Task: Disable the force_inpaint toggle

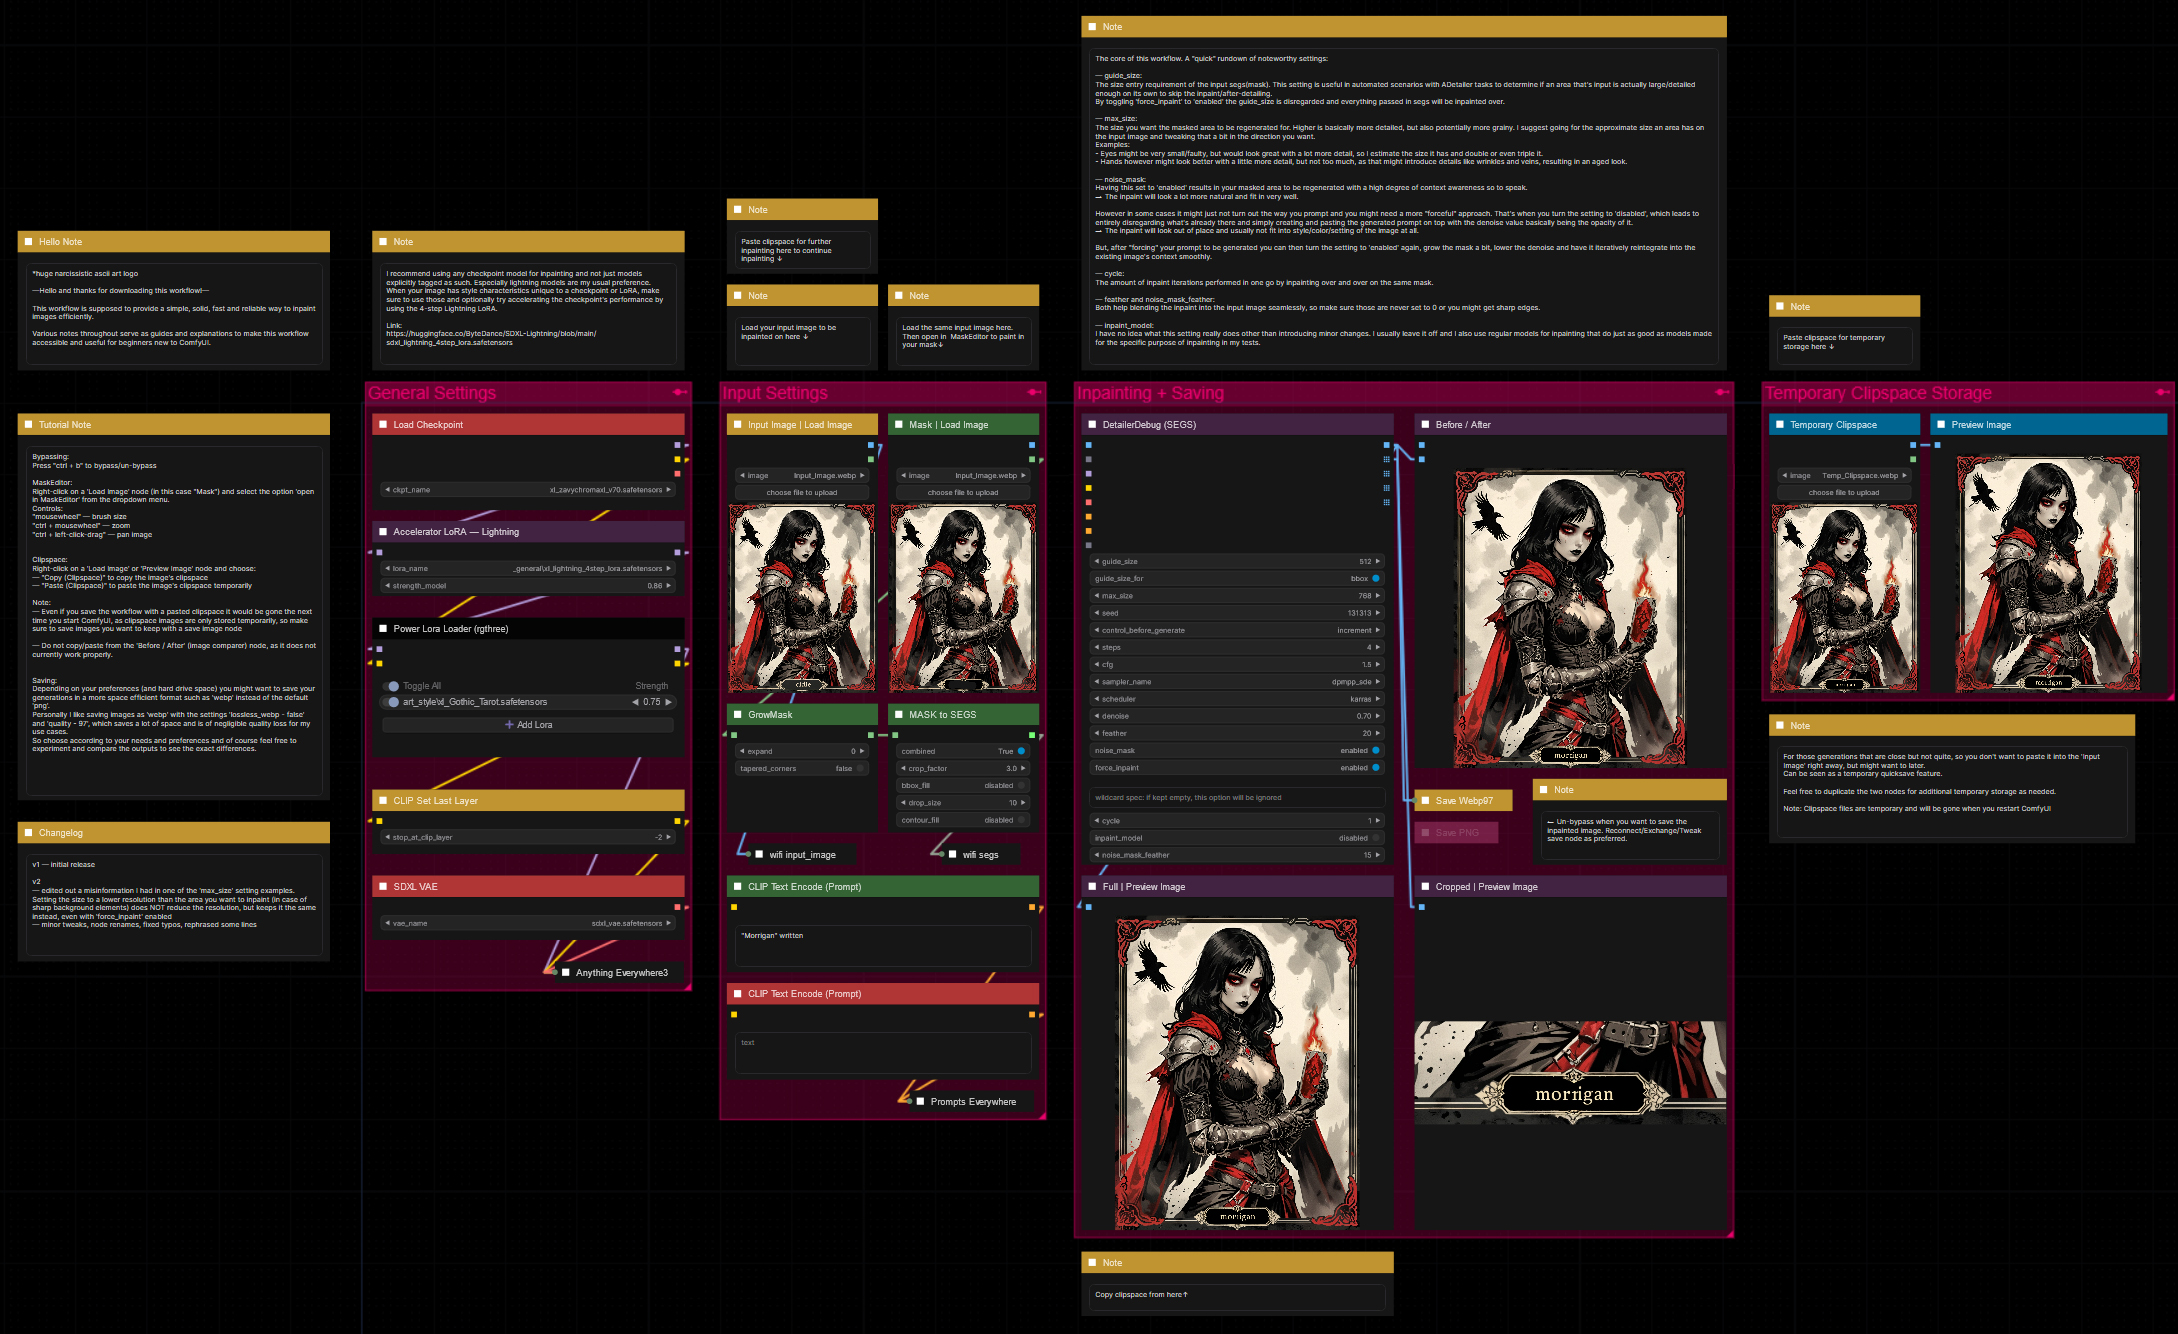Action: click(x=1375, y=768)
